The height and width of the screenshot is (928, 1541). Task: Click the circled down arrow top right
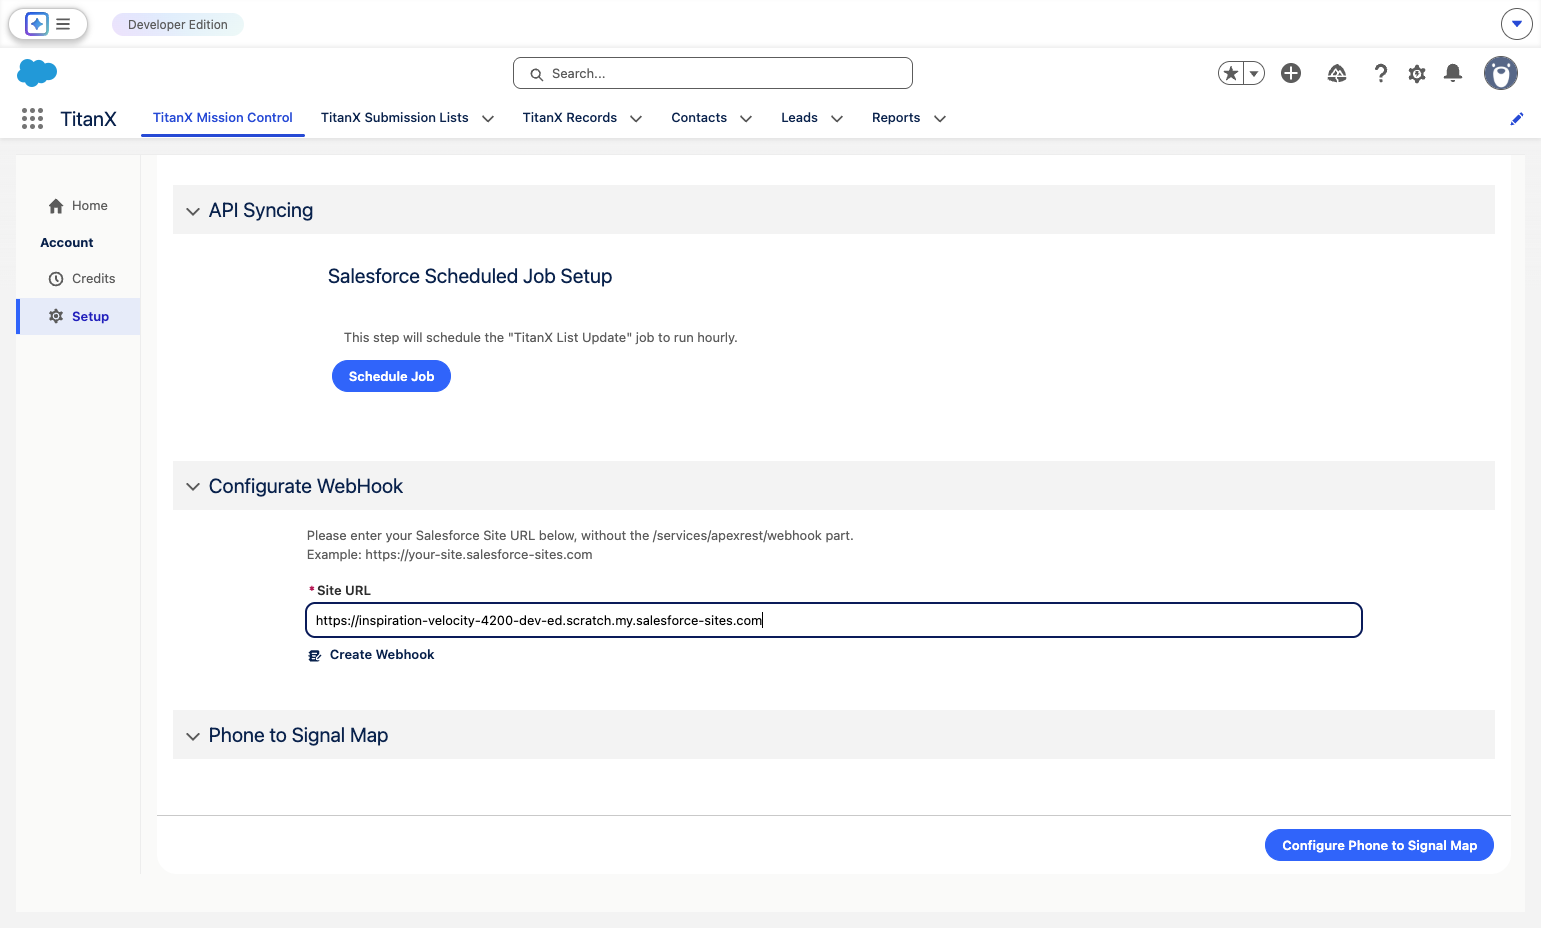pyautogui.click(x=1517, y=24)
